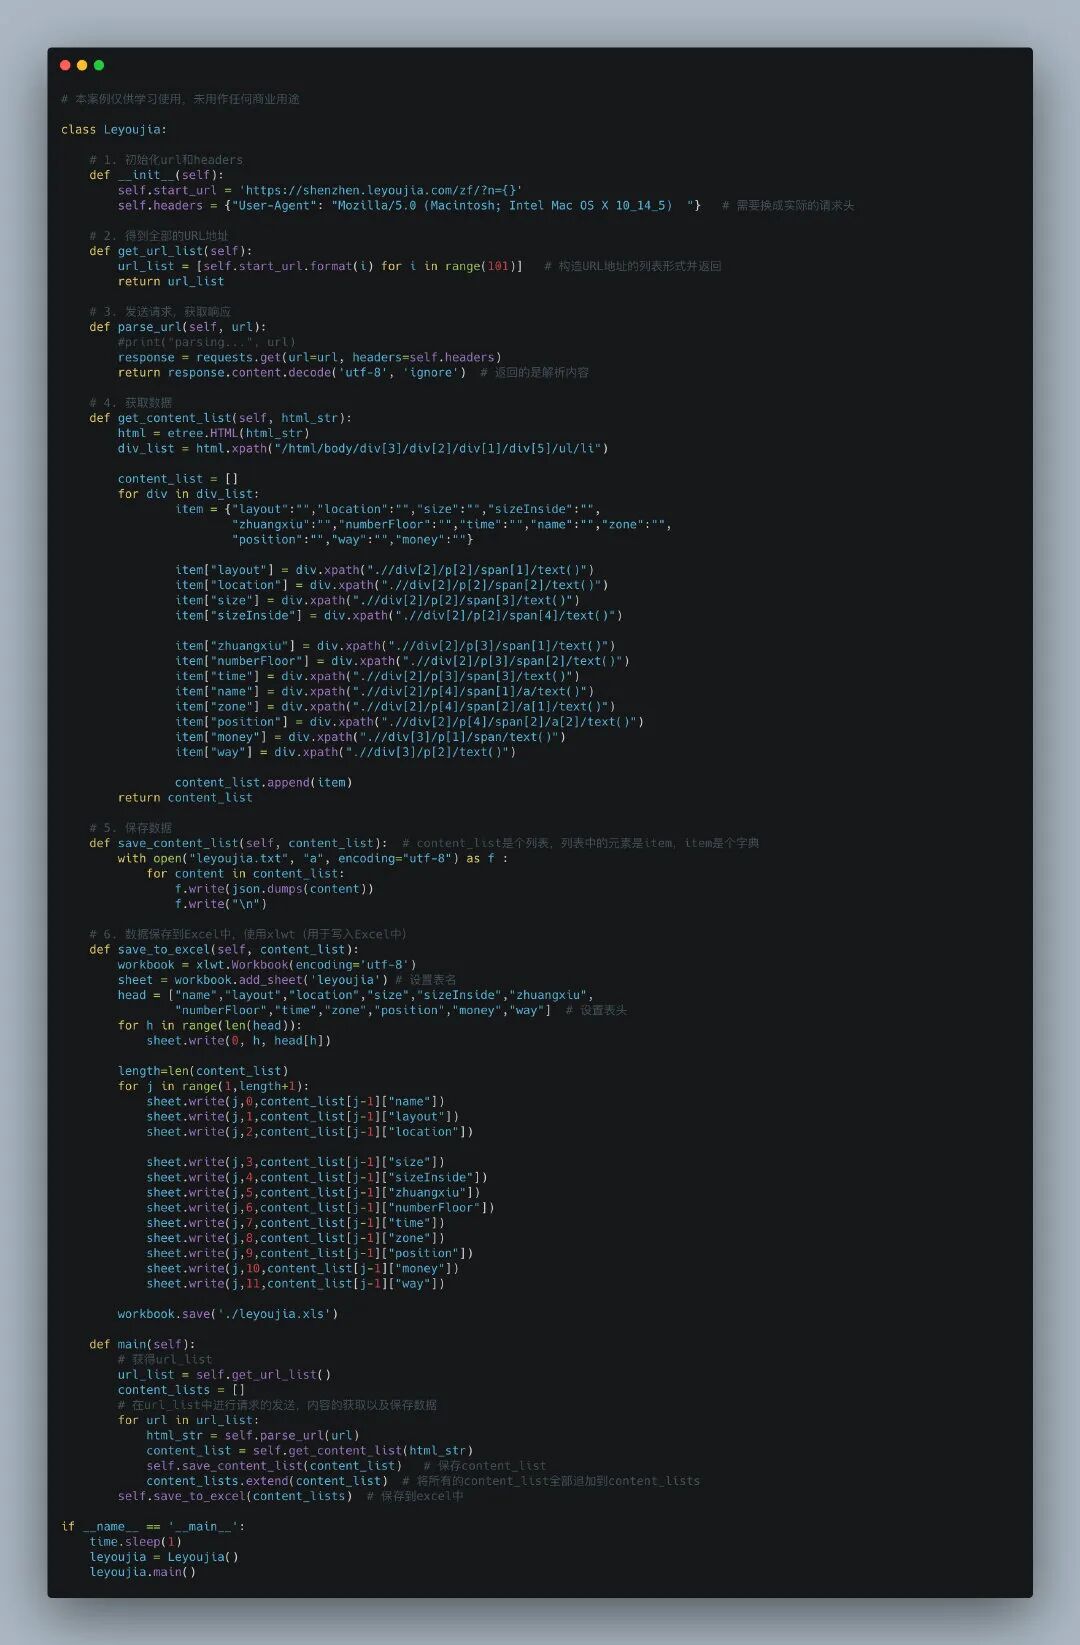Viewport: 1080px width, 1645px height.
Task: Select the "response = requests.get" line
Action: pyautogui.click(x=309, y=357)
